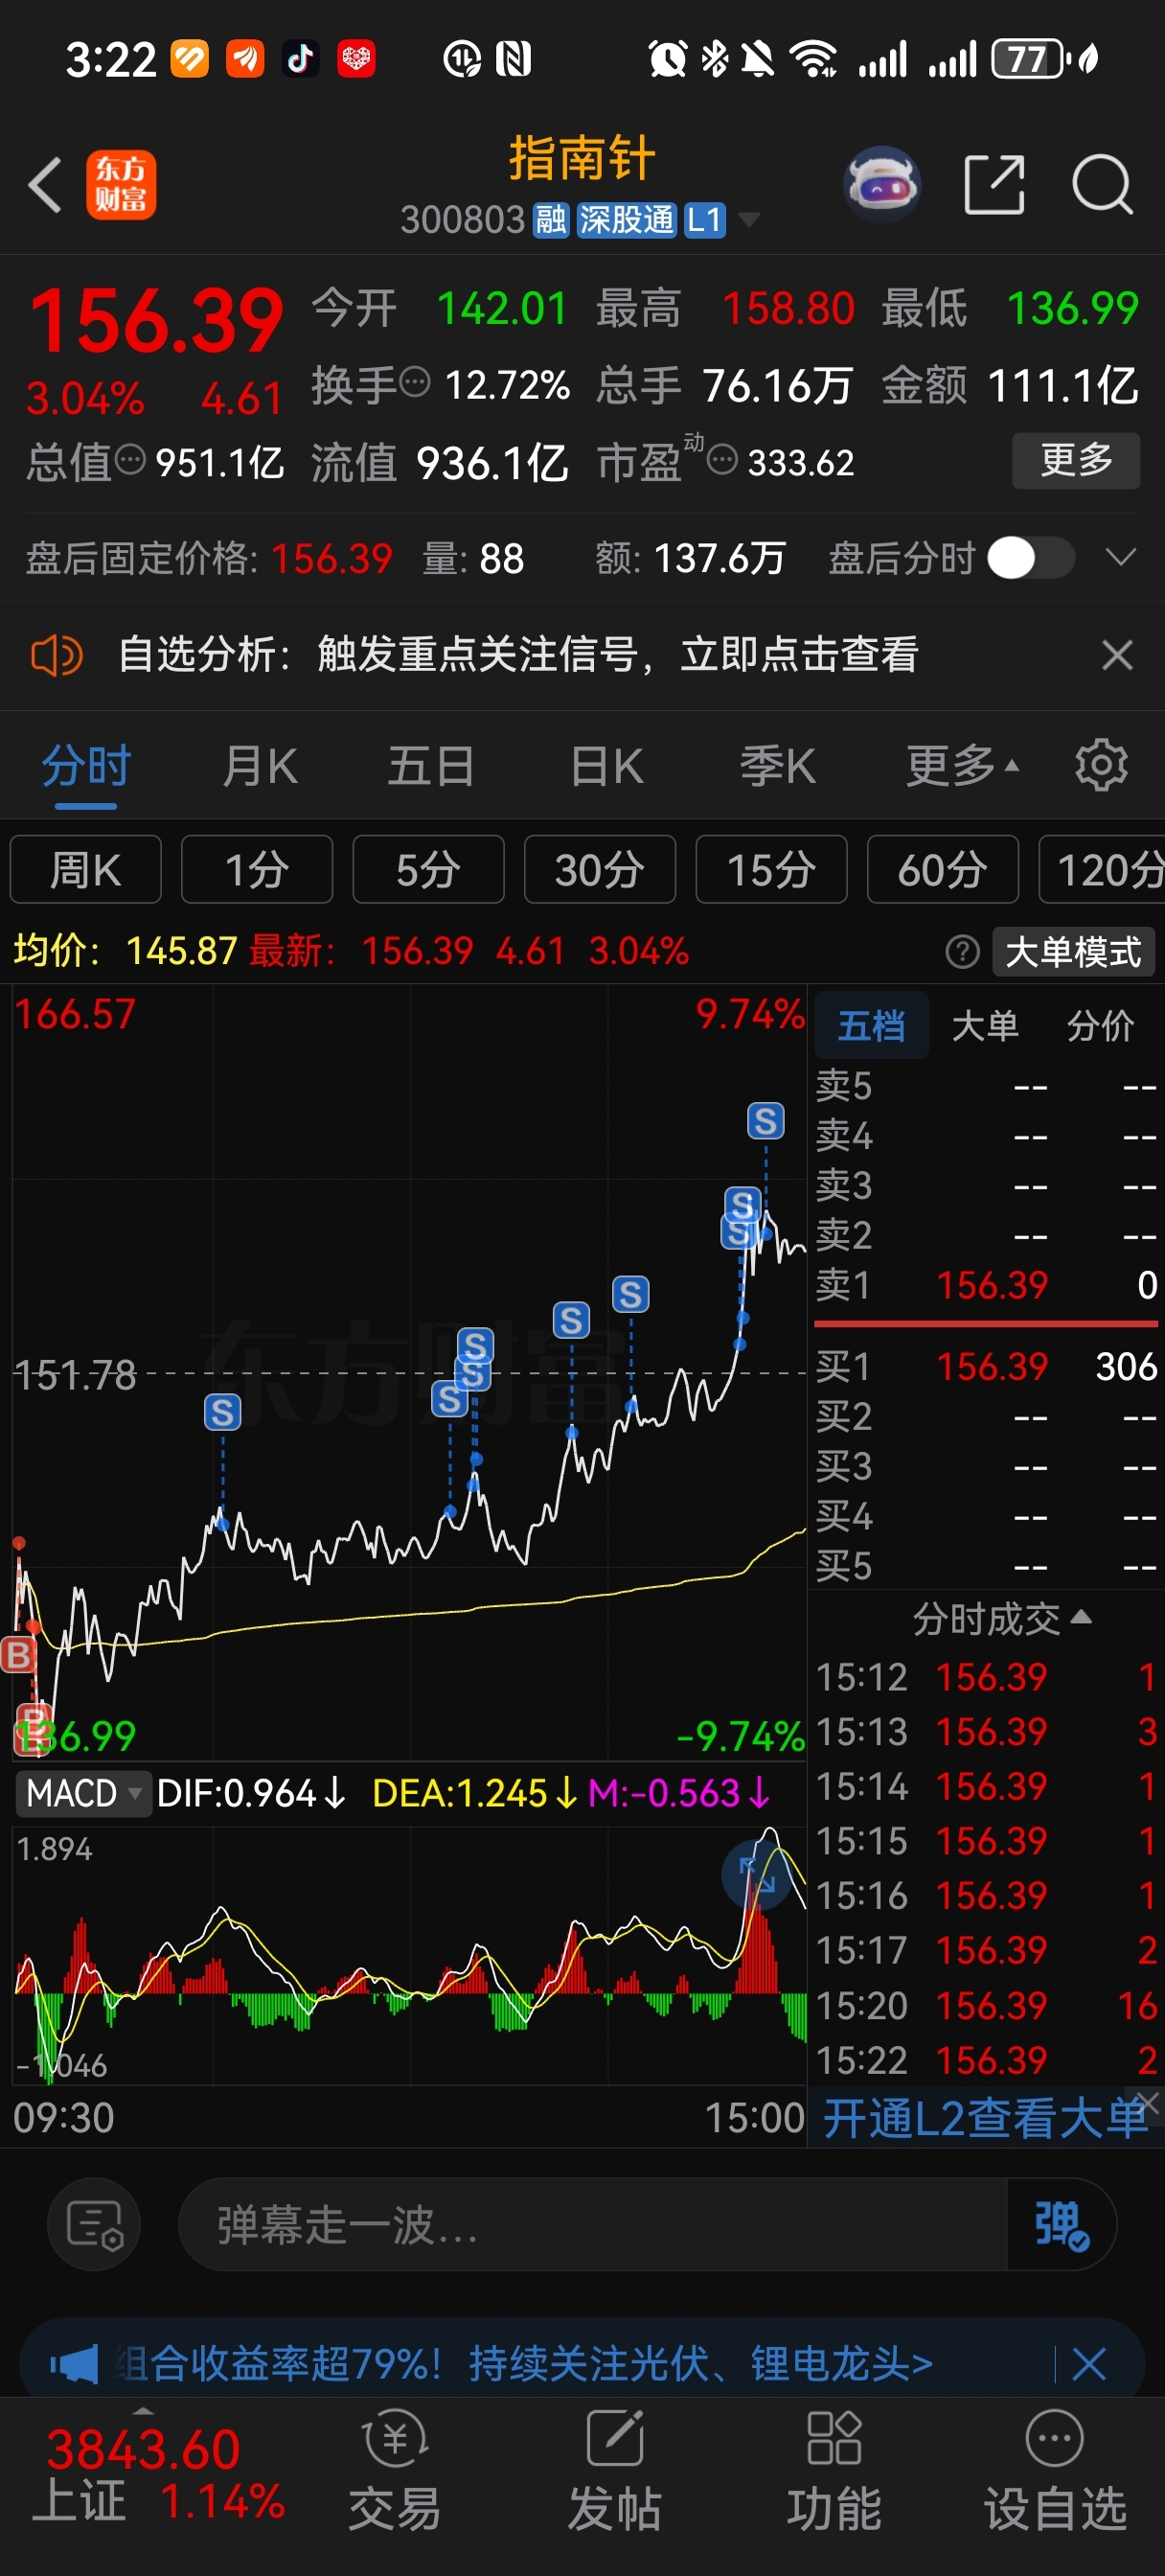The width and height of the screenshot is (1165, 2576).
Task: Select the 大单 tab
Action: pos(985,1025)
